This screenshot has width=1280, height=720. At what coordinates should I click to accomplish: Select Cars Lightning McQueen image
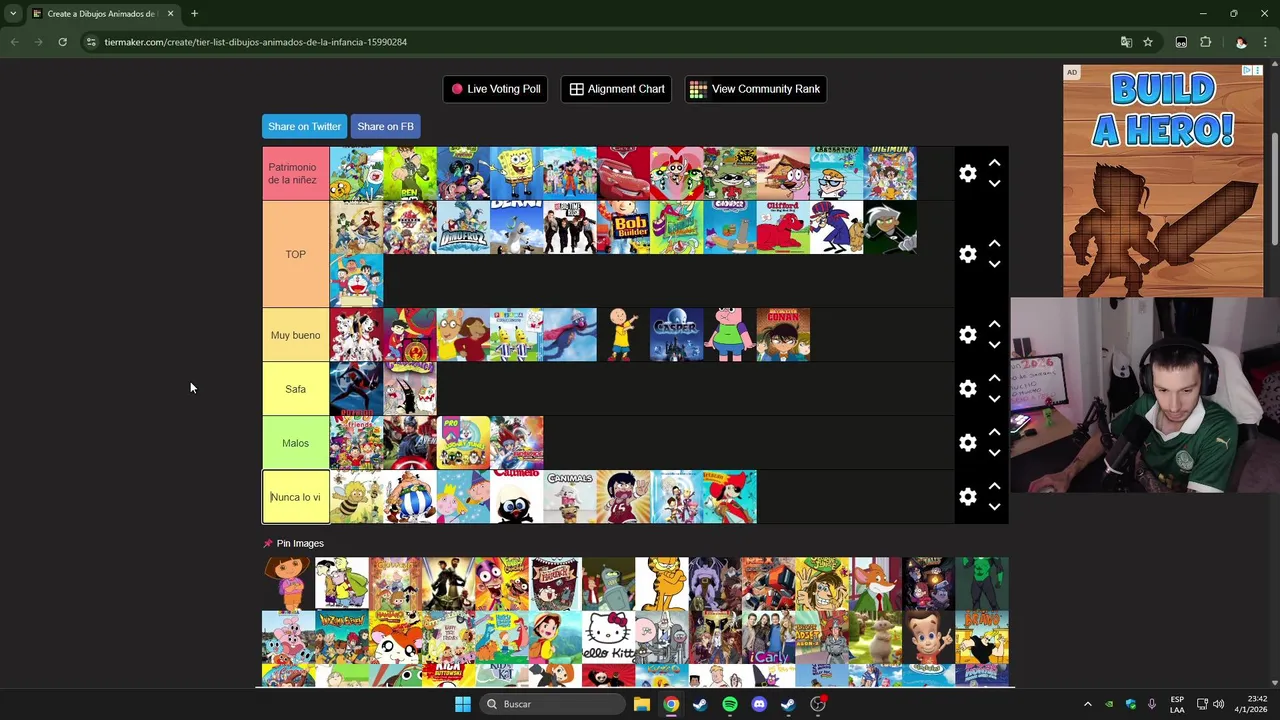tap(623, 174)
